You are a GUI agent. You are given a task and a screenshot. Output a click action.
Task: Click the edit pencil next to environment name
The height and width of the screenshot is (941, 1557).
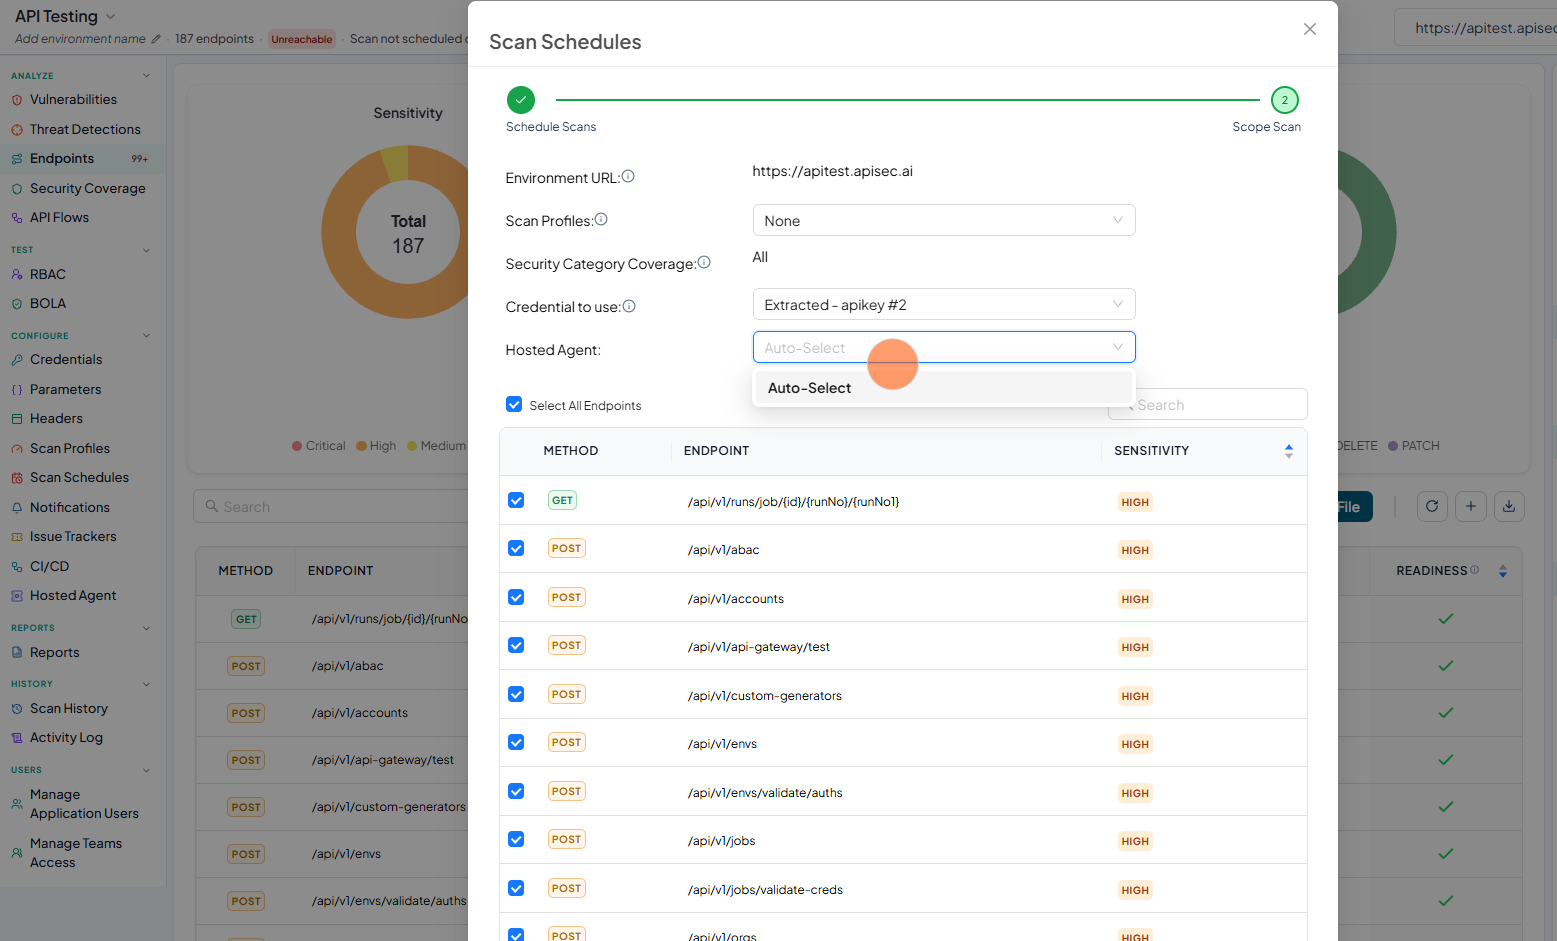(x=155, y=39)
